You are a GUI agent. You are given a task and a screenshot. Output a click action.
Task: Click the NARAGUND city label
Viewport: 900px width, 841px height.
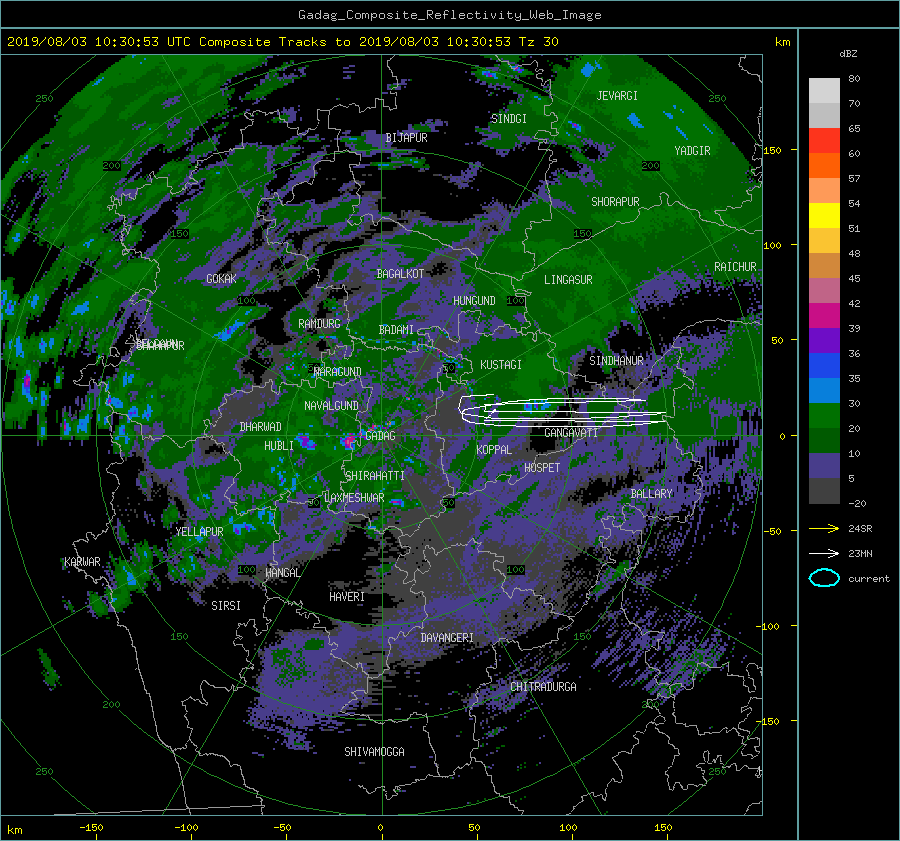[x=338, y=372]
